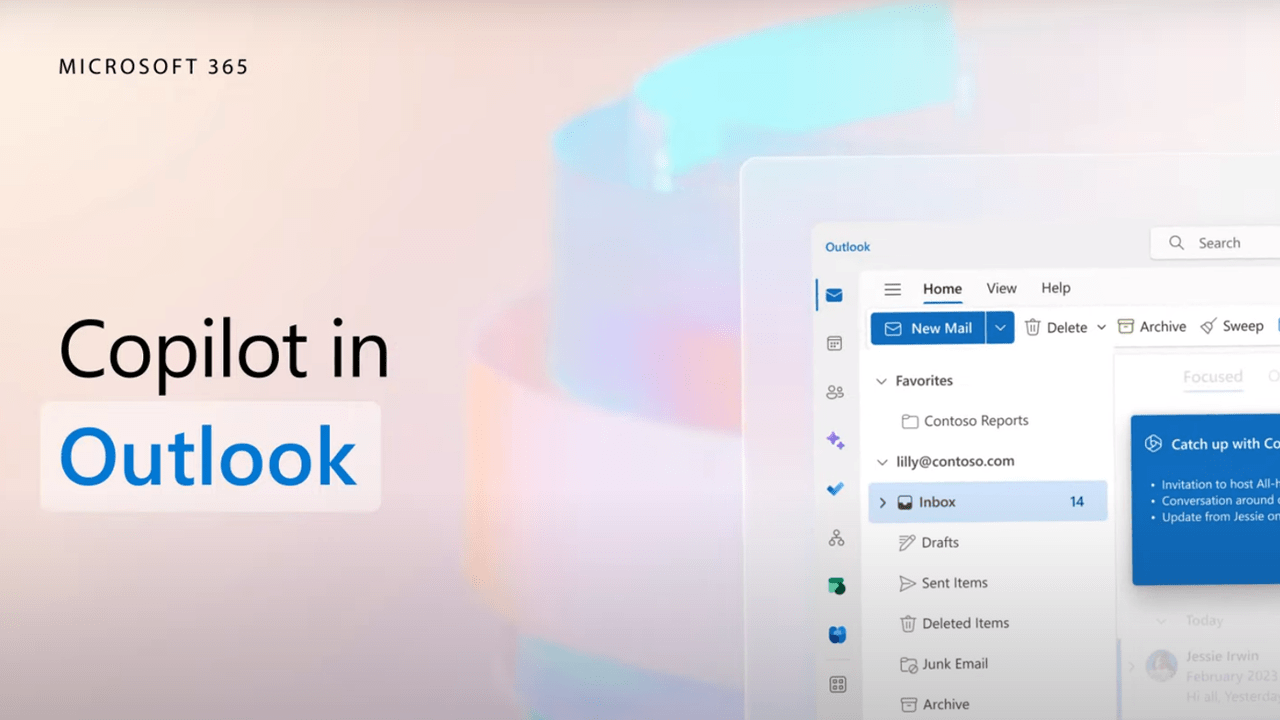
Task: Toggle the hamburger navigation pane icon
Action: point(893,289)
